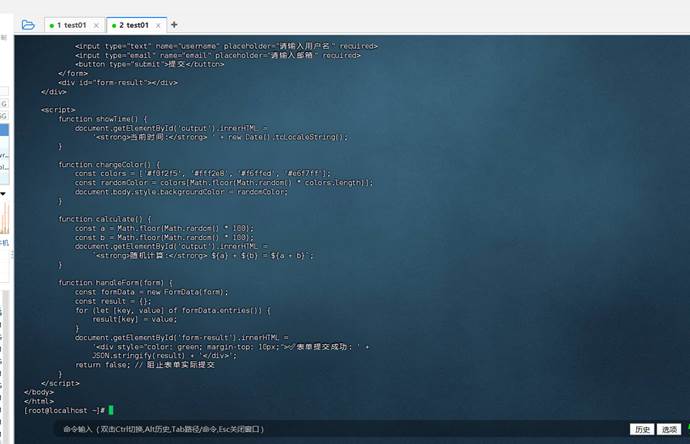
Task: Click the green status dot on tab 2
Action: point(114,26)
